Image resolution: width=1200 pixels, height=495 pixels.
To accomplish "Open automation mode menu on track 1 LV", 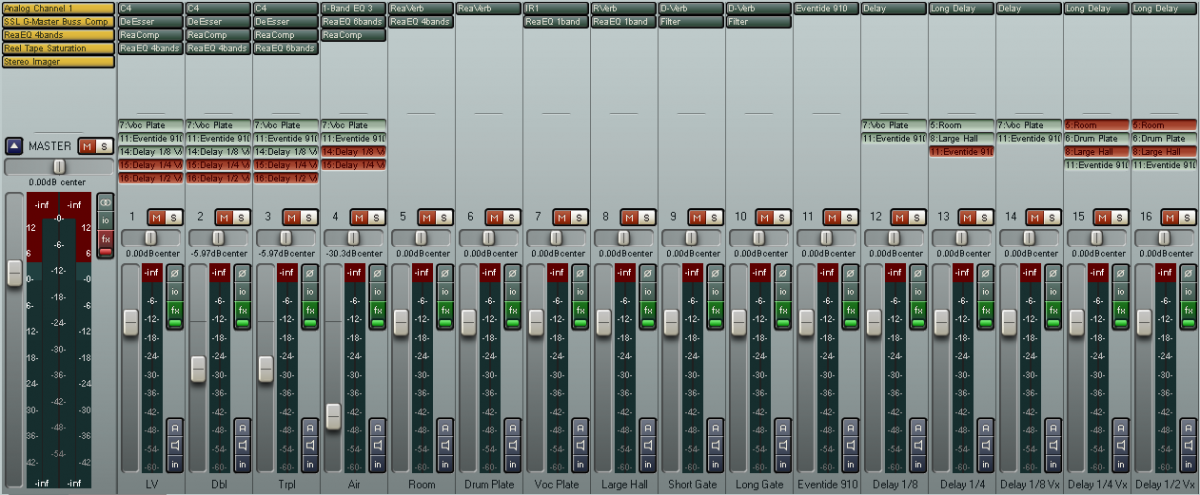I will click(173, 427).
